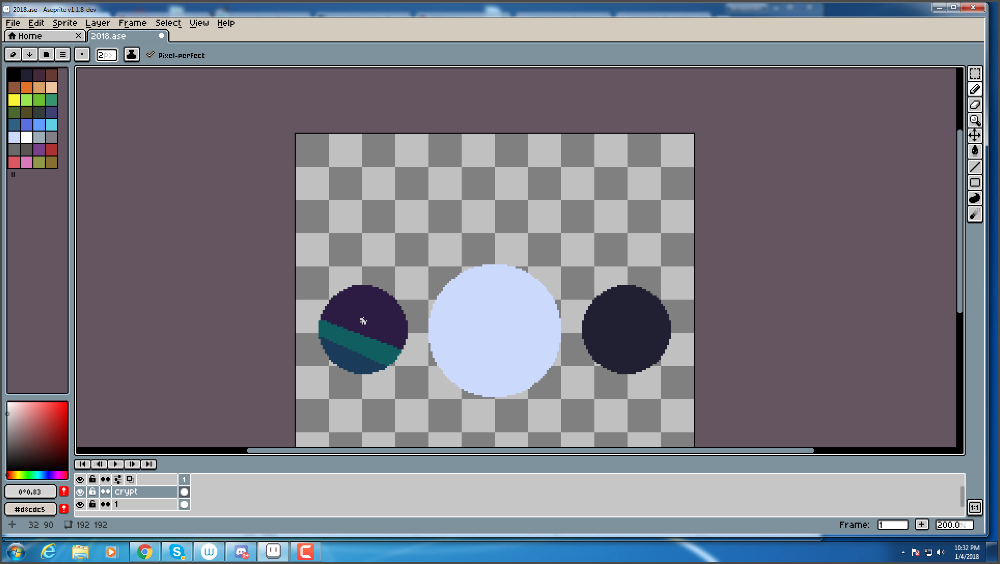Select layer 1 cel in frame 1
The image size is (1000, 564).
pos(184,504)
